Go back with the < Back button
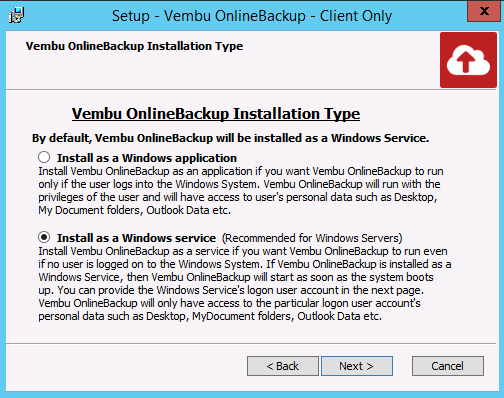The height and width of the screenshot is (398, 504). click(283, 366)
